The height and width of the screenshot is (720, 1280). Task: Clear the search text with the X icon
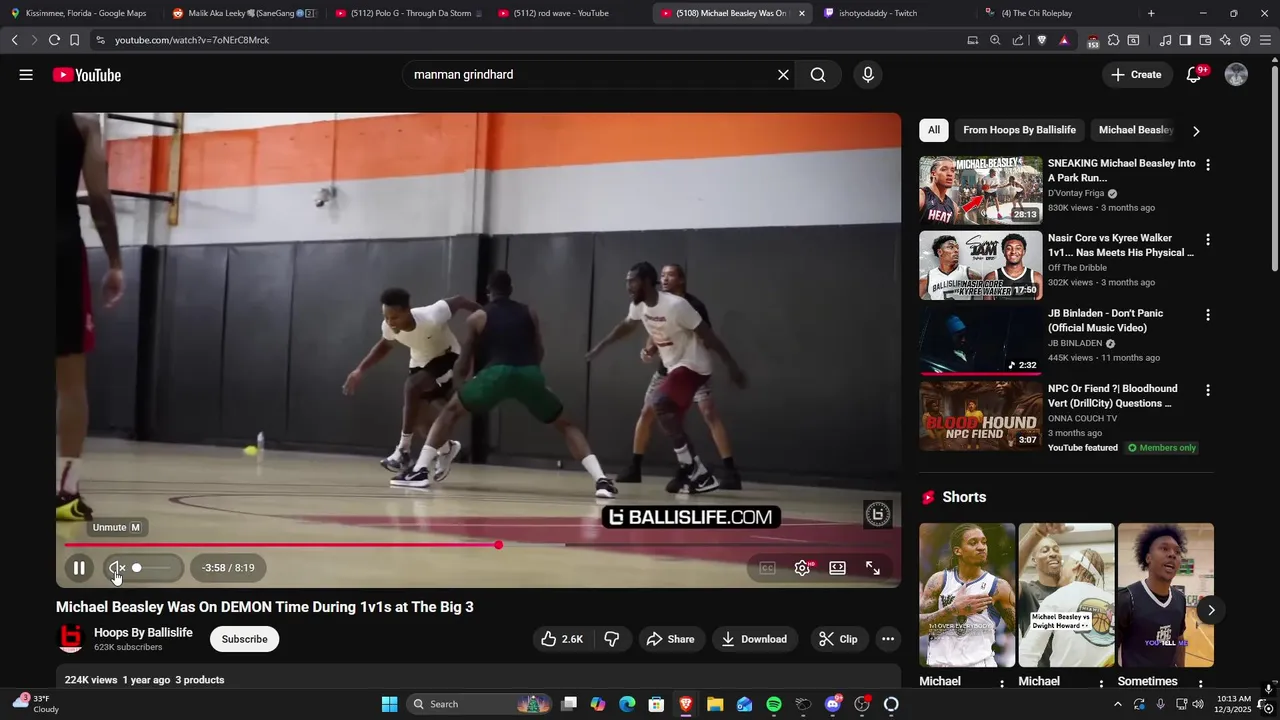tap(783, 75)
